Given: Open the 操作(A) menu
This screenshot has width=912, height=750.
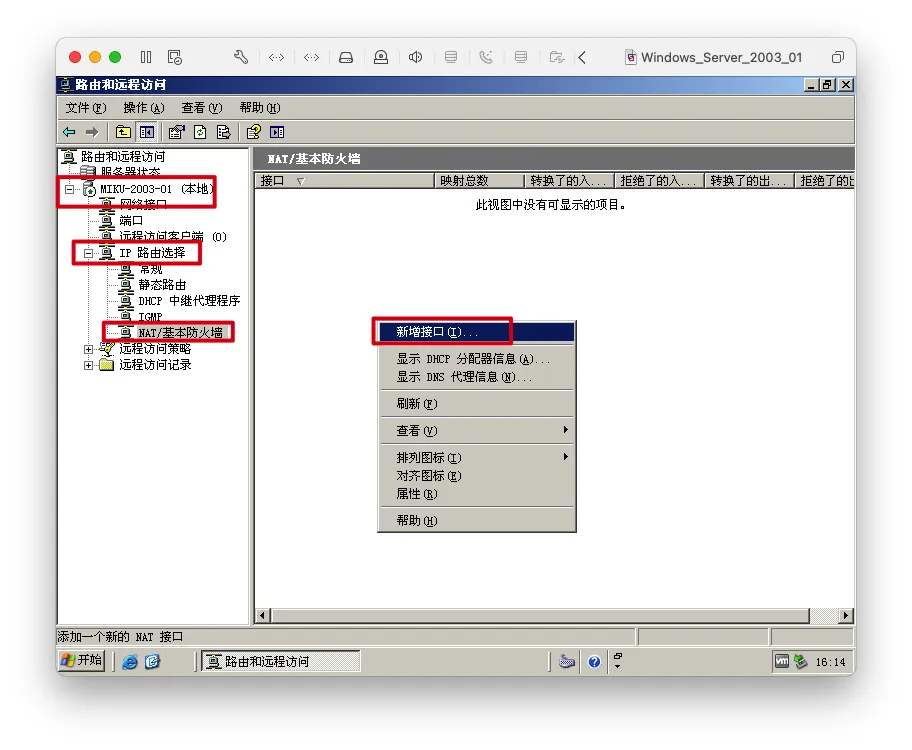Looking at the screenshot, I should (144, 108).
